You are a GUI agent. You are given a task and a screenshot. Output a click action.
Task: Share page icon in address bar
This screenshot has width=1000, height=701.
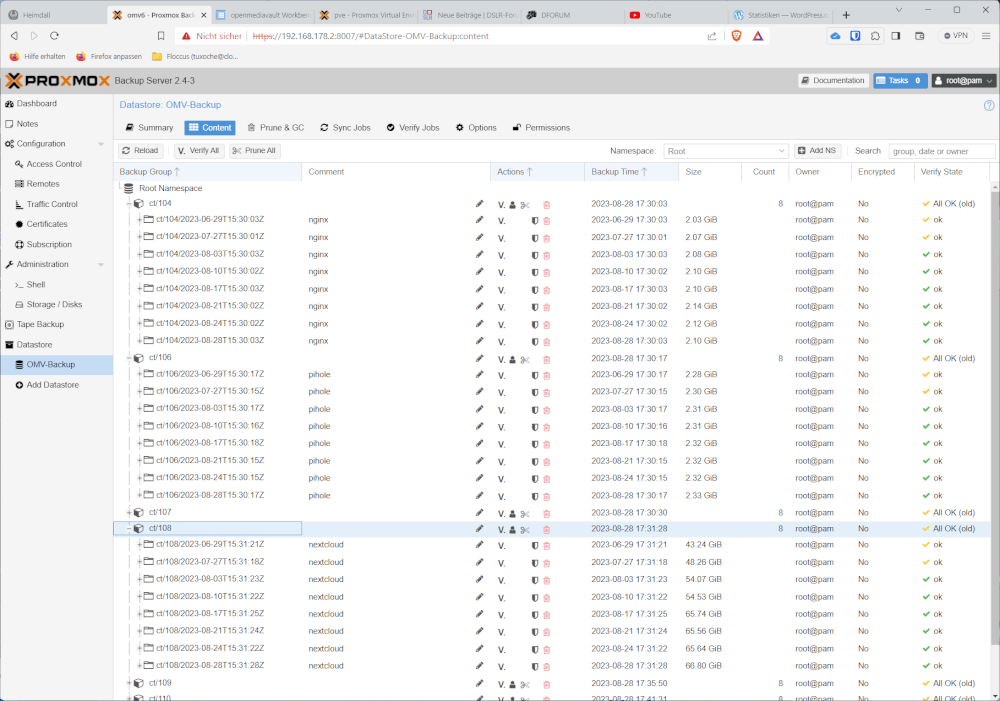(x=712, y=36)
